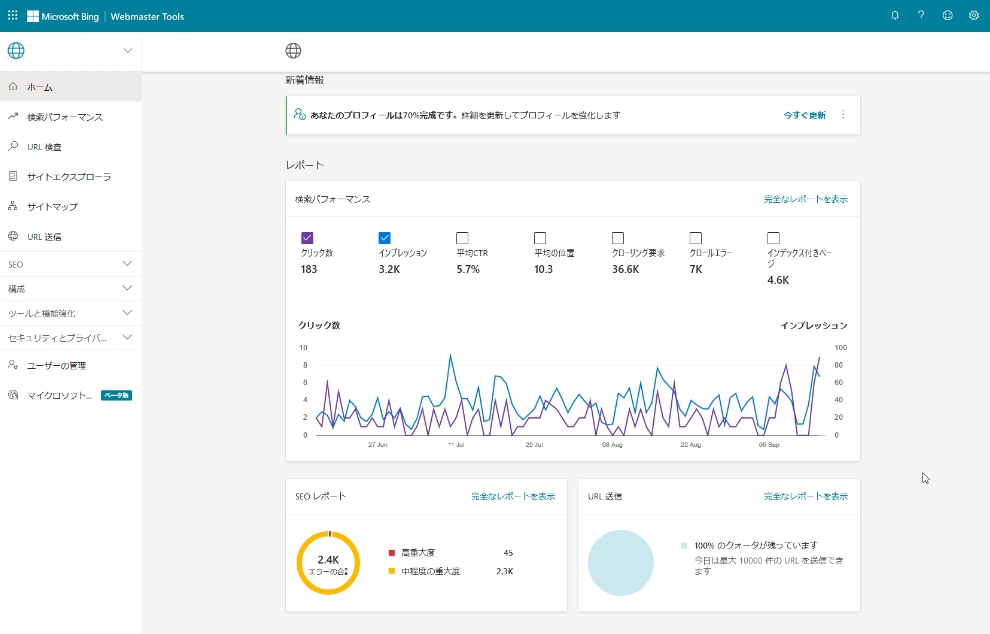Open URL 検査 in sidebar
Viewport: 990px width, 634px height.
(71, 147)
